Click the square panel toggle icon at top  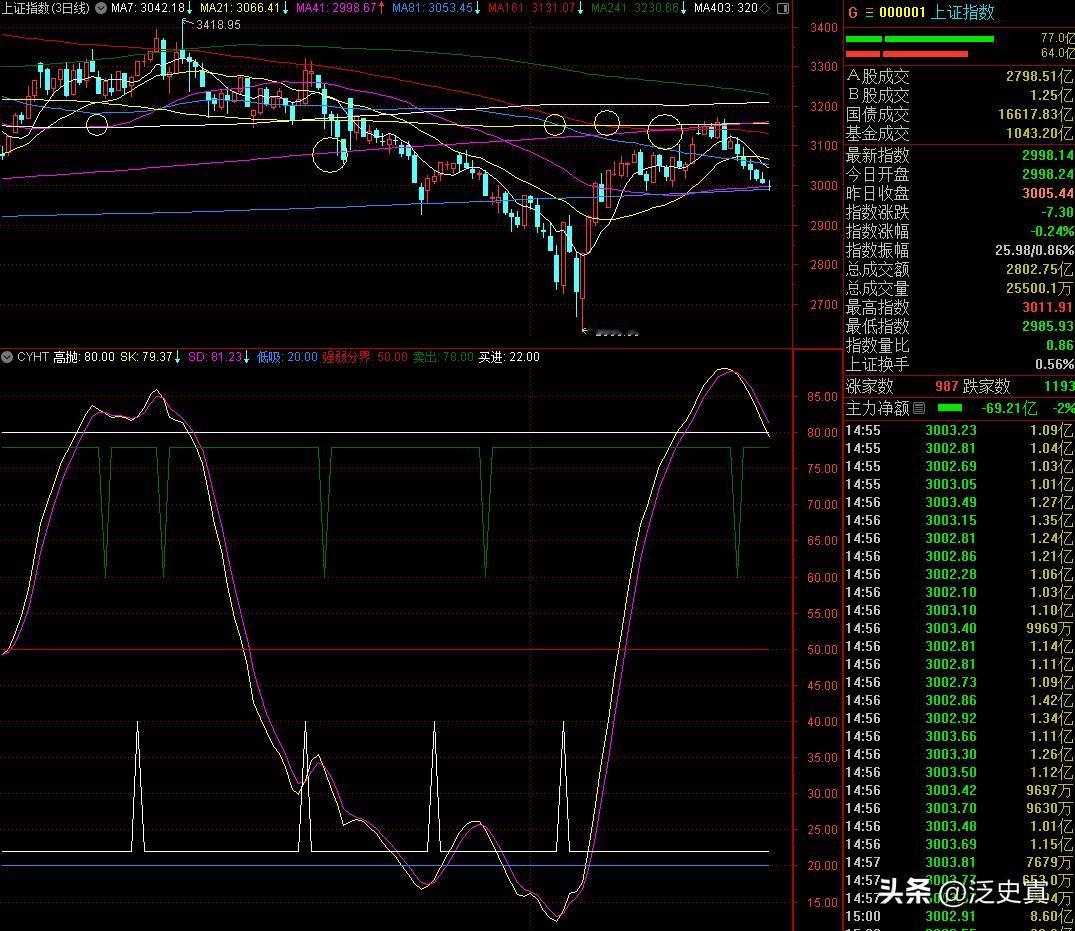(782, 8)
